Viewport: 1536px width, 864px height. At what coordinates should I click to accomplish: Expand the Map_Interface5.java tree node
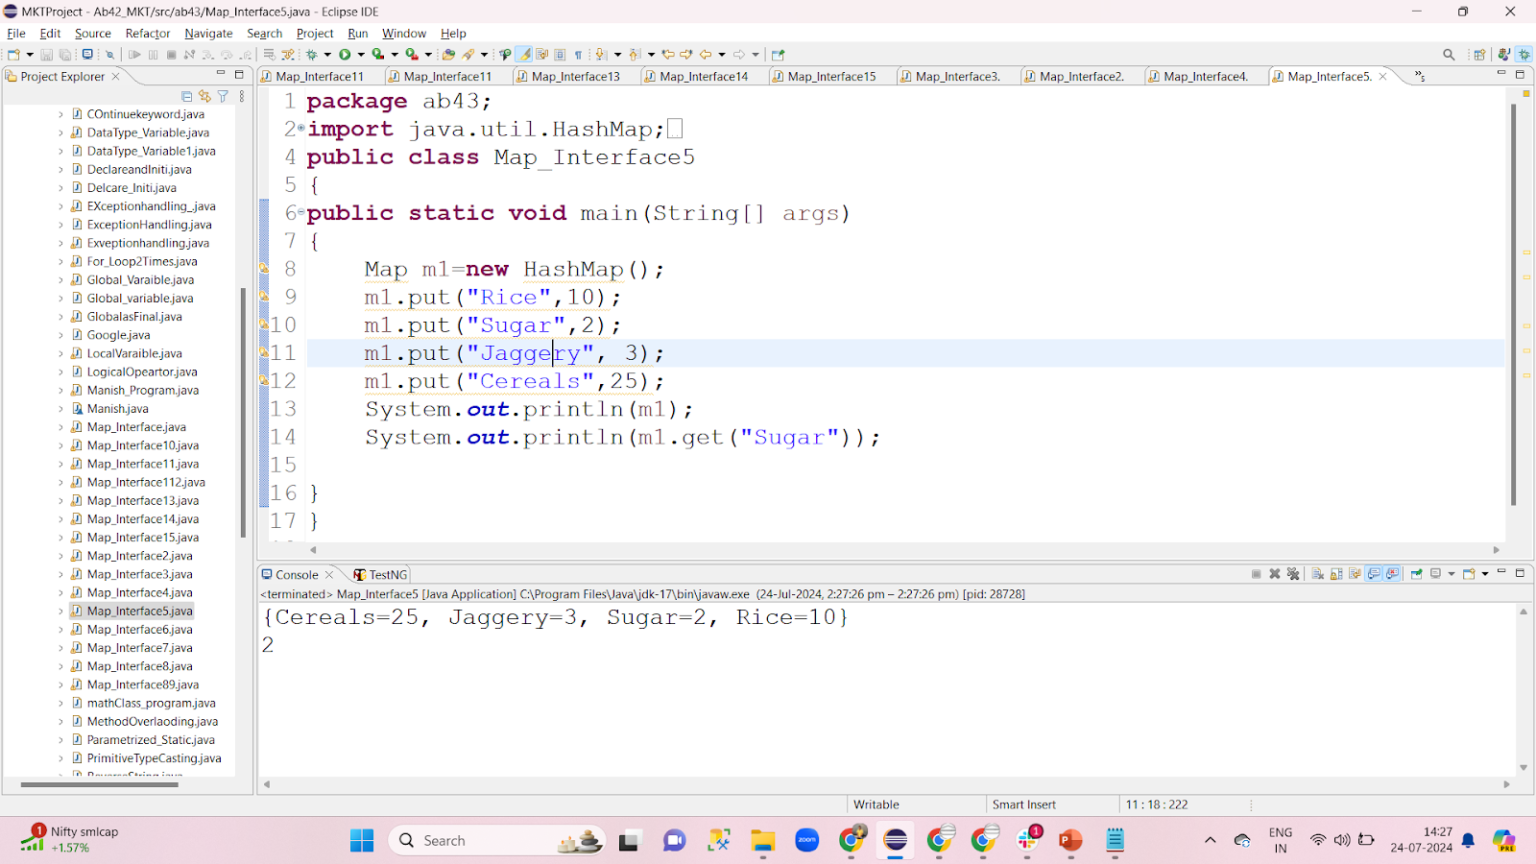coord(61,611)
